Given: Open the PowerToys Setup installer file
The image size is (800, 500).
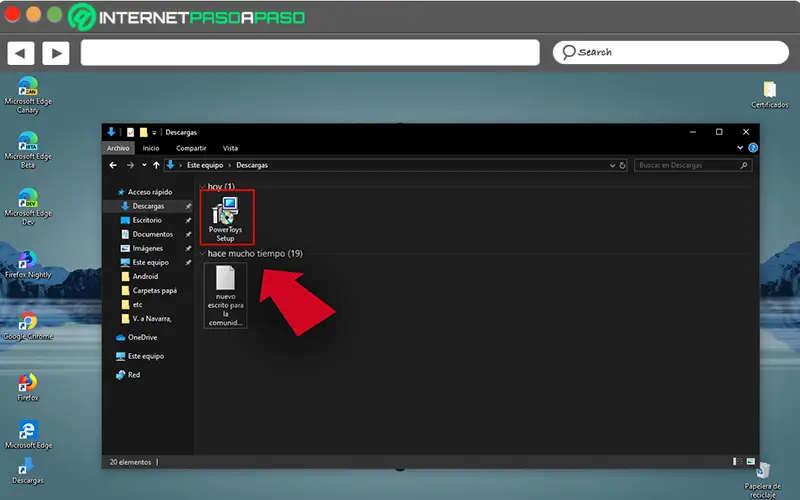Looking at the screenshot, I should (226, 218).
